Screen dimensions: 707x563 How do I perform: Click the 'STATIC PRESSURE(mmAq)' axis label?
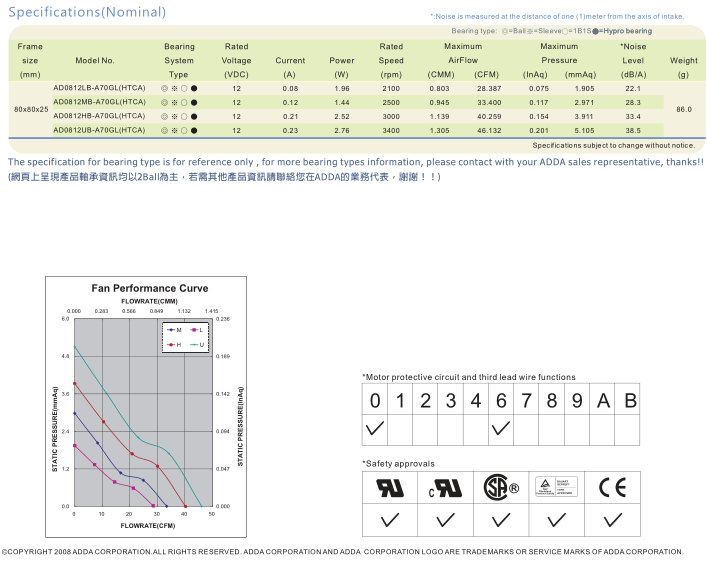55,429
